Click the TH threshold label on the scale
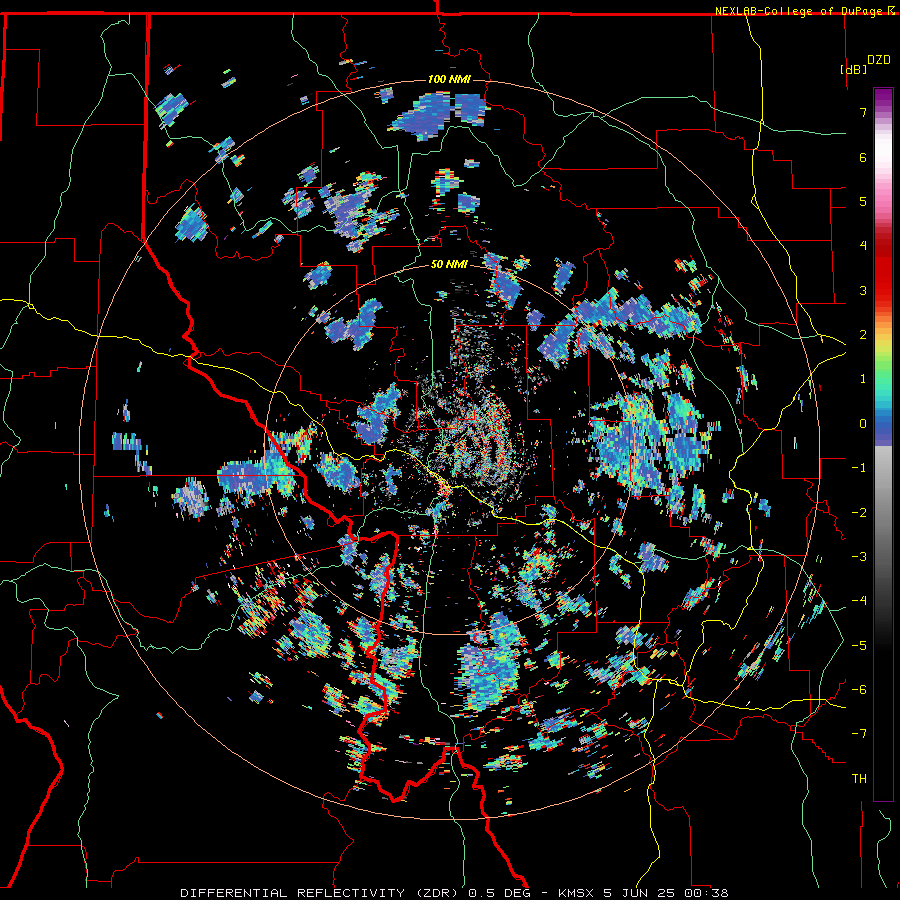Viewport: 900px width, 900px height. point(859,778)
